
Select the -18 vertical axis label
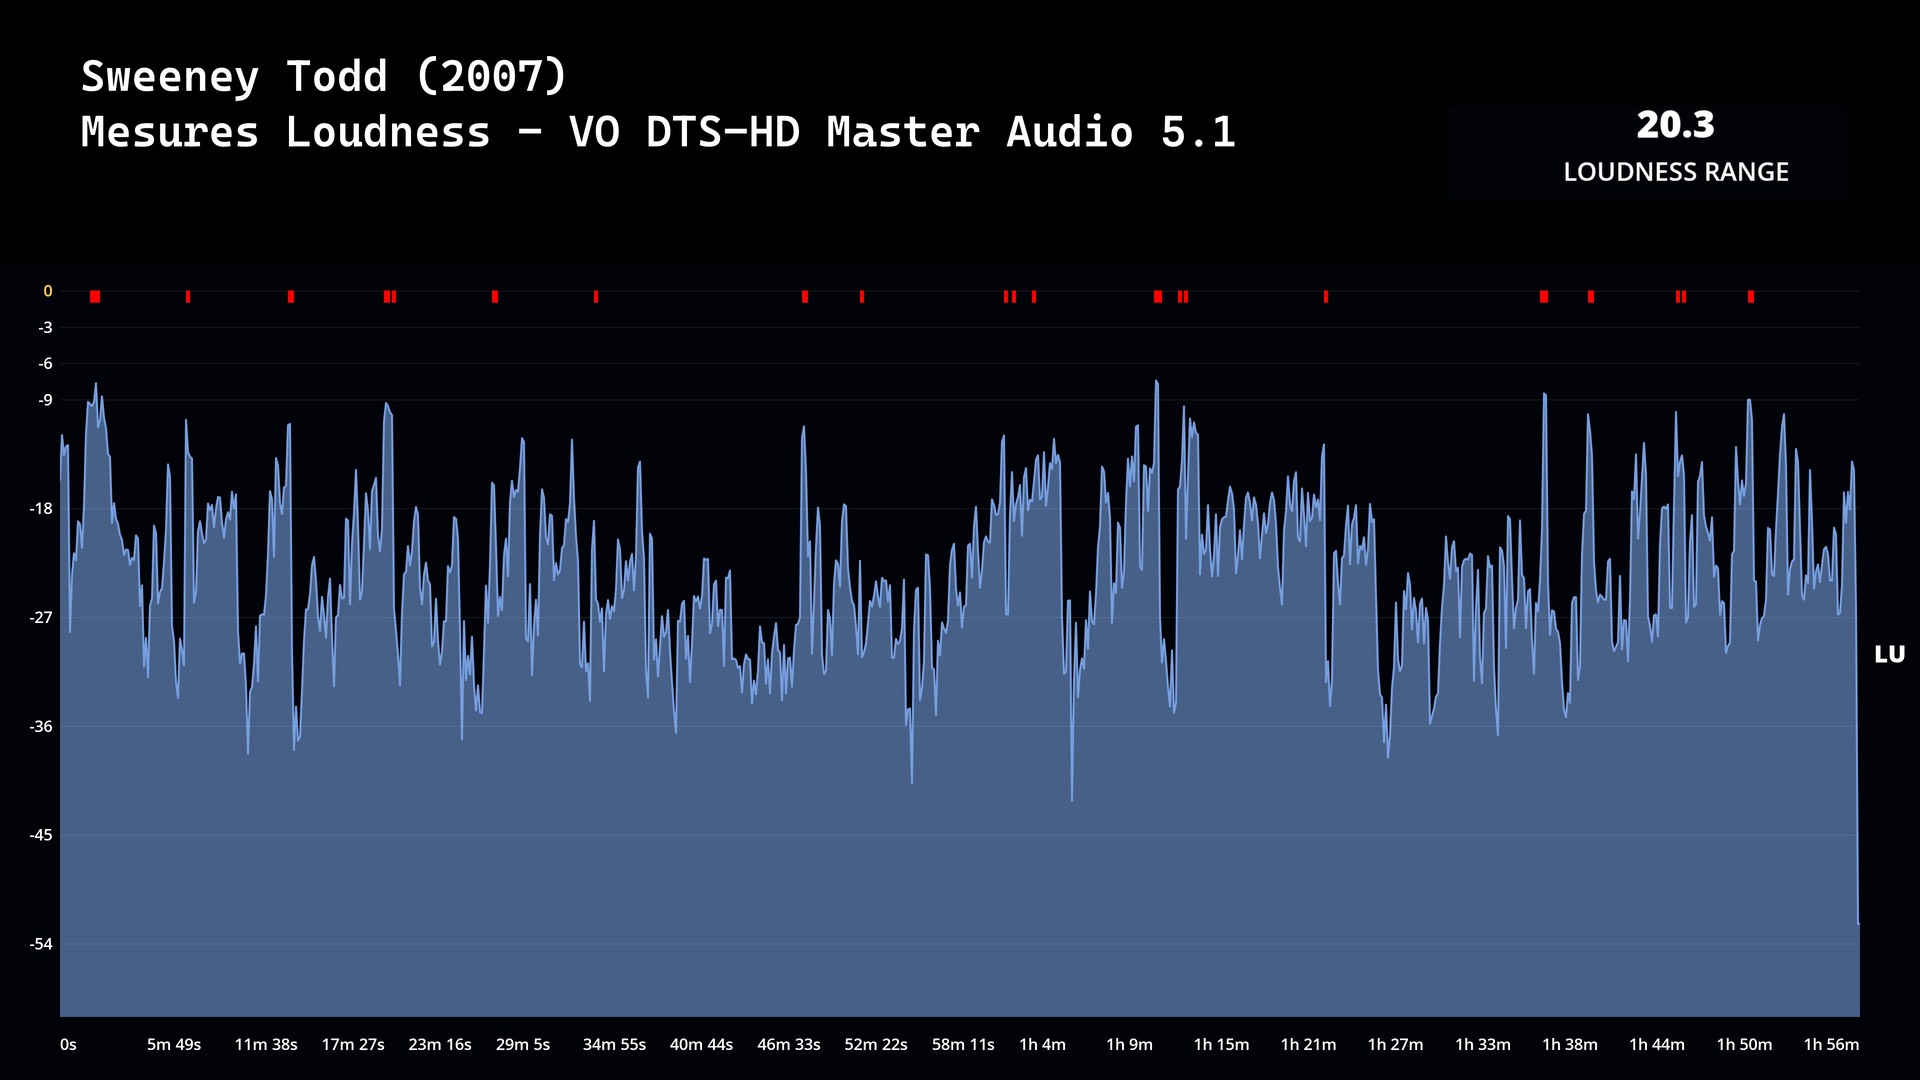click(x=41, y=508)
